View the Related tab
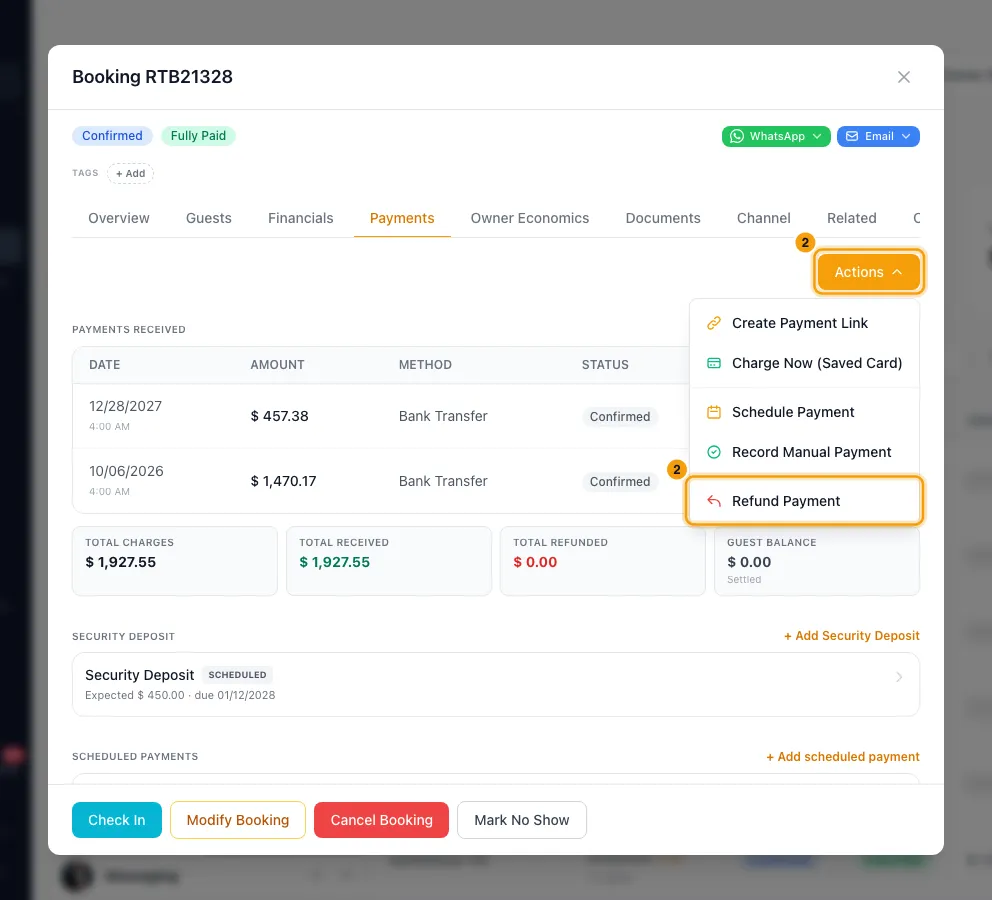The width and height of the screenshot is (992, 900). (x=852, y=218)
